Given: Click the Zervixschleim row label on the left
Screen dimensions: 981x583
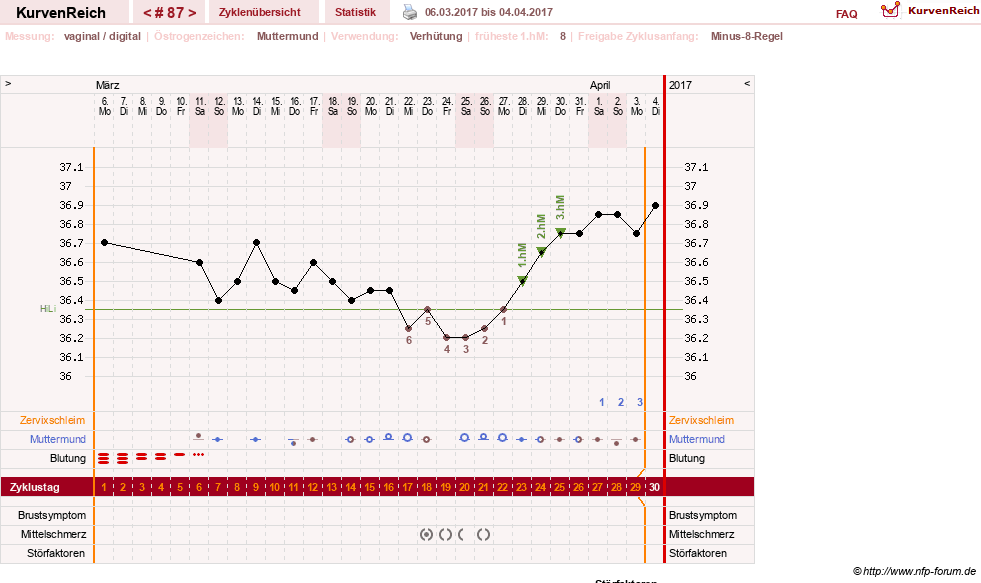Looking at the screenshot, I should click(53, 420).
